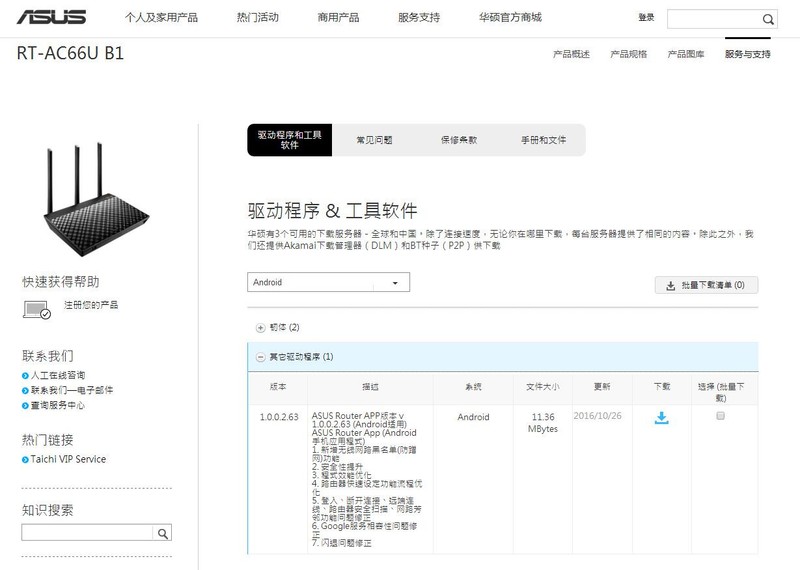
Task: Collapse the 其它驱动程序 (1) section
Action: click(x=260, y=357)
